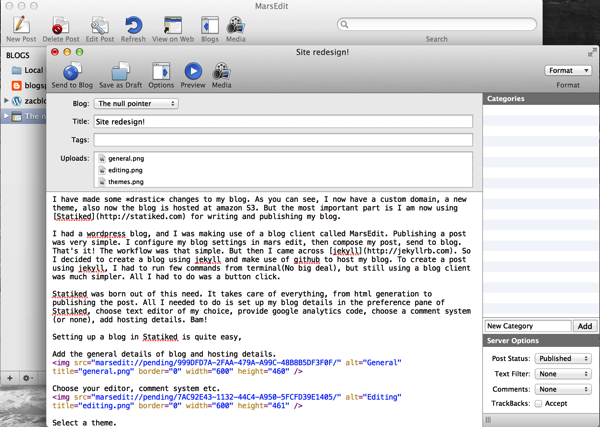
Task: Click the BLOGS sidebar heading
Action: 18,55
